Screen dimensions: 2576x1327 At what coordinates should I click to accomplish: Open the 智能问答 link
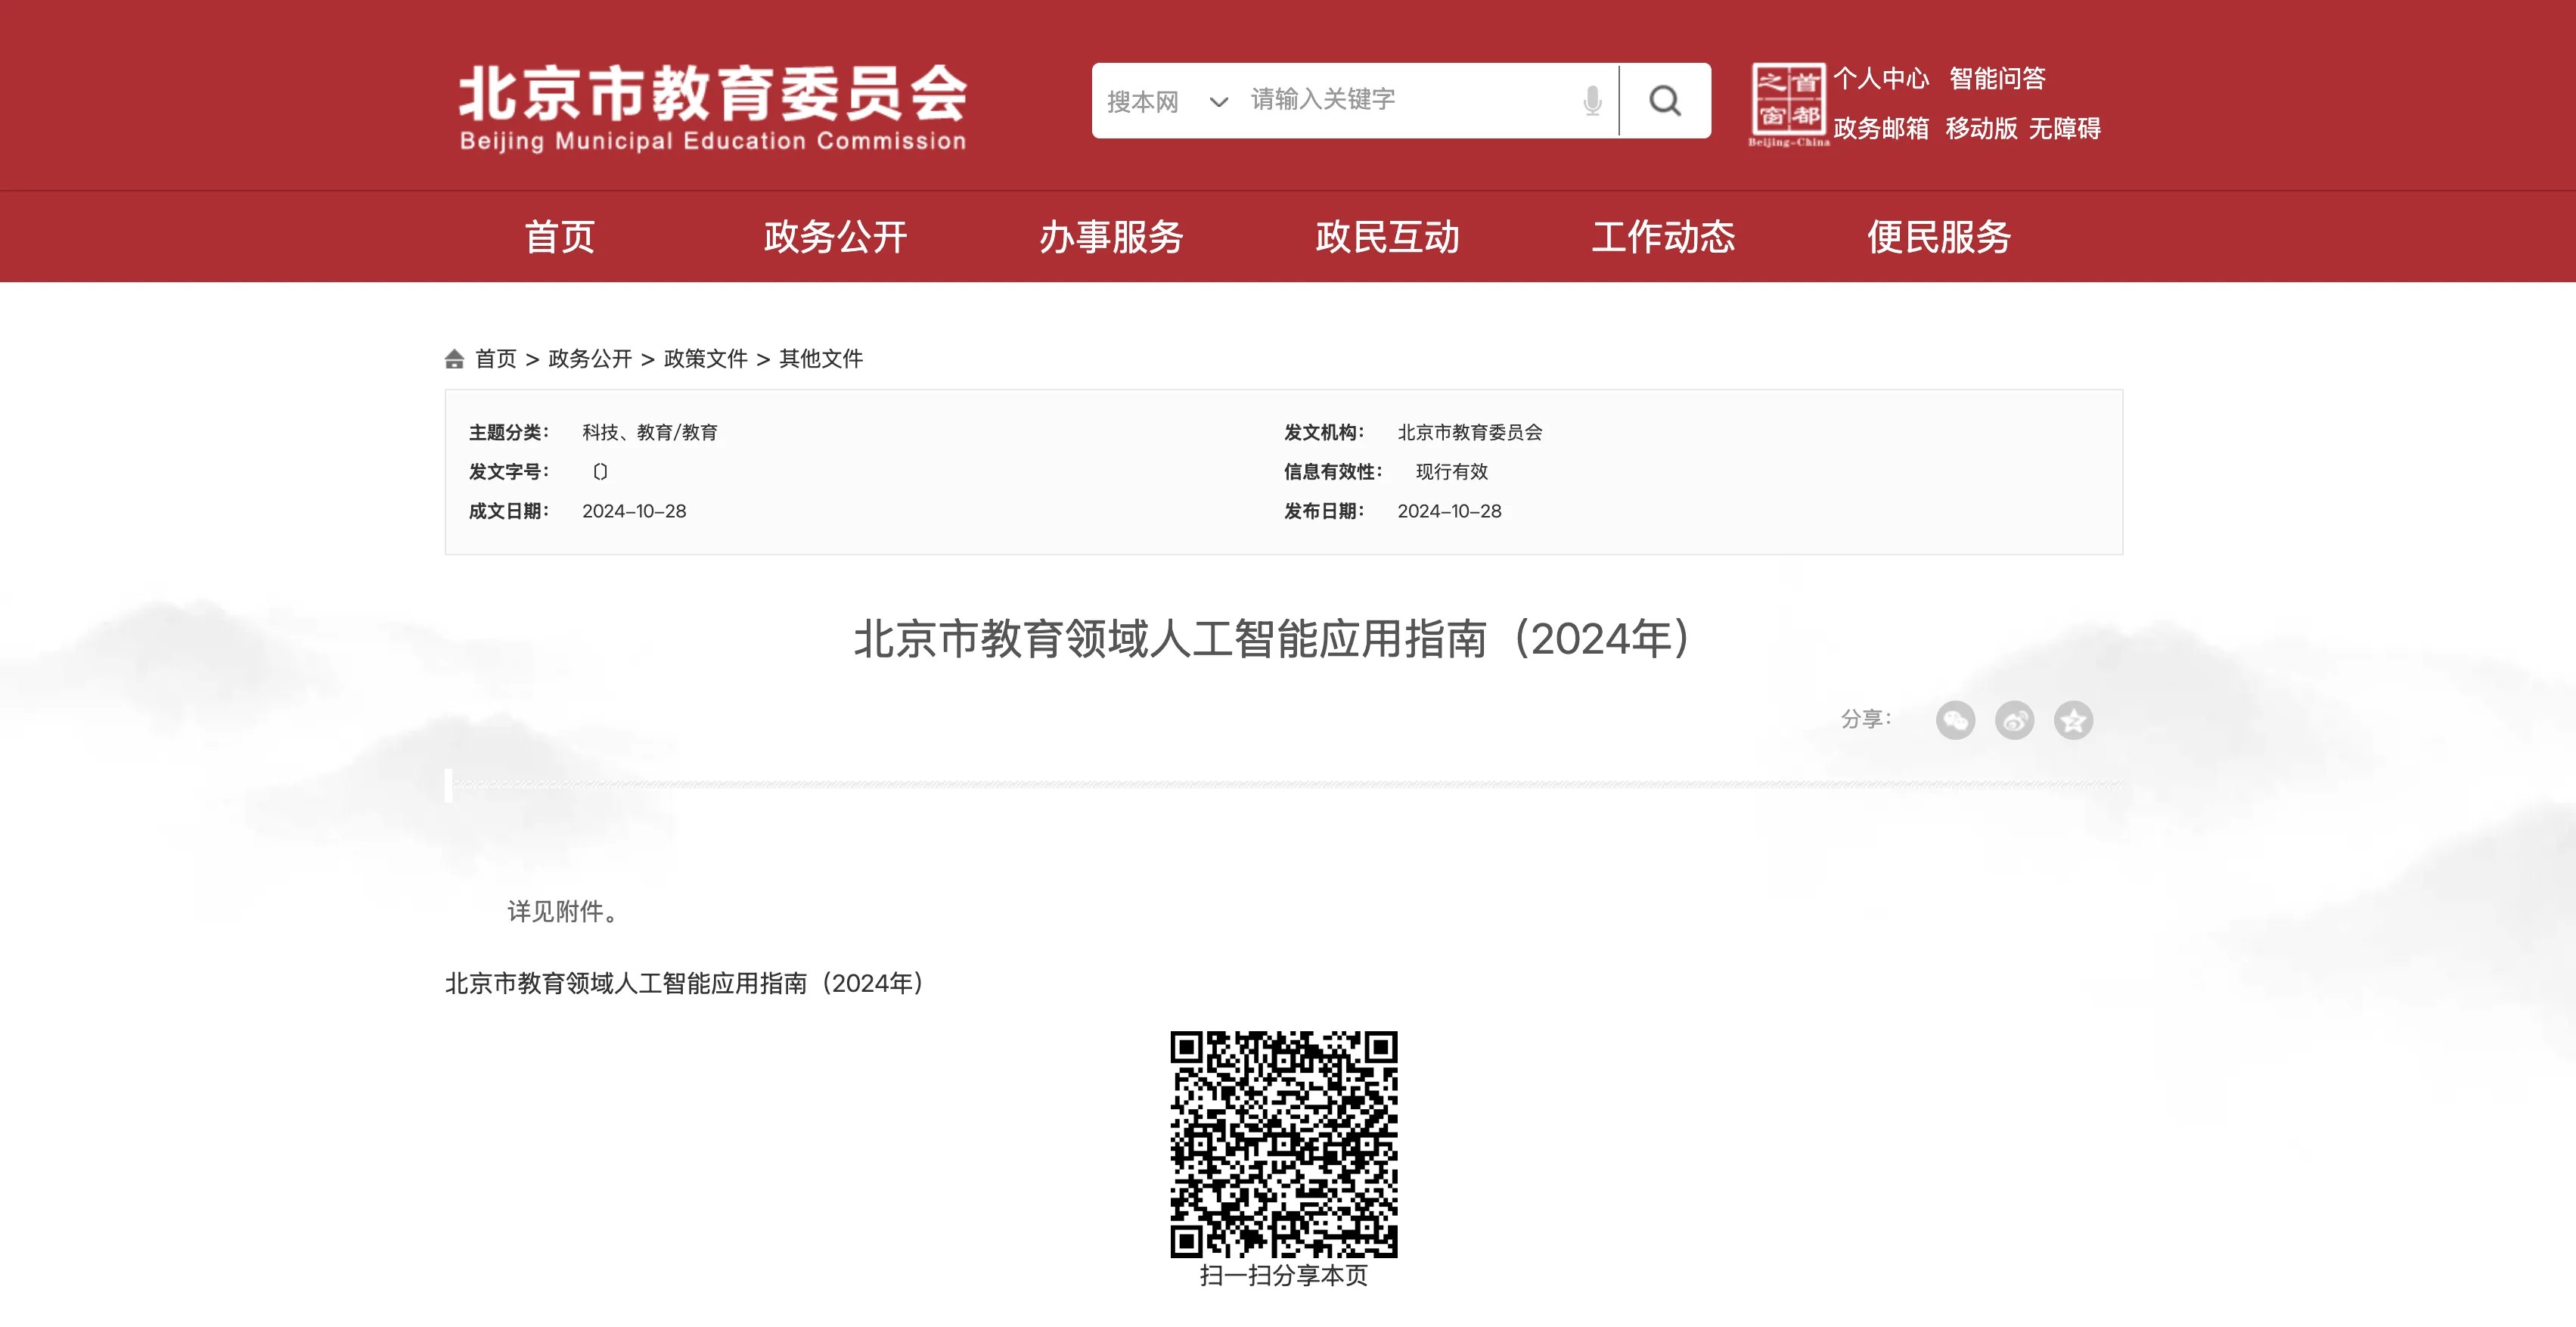click(x=1997, y=79)
